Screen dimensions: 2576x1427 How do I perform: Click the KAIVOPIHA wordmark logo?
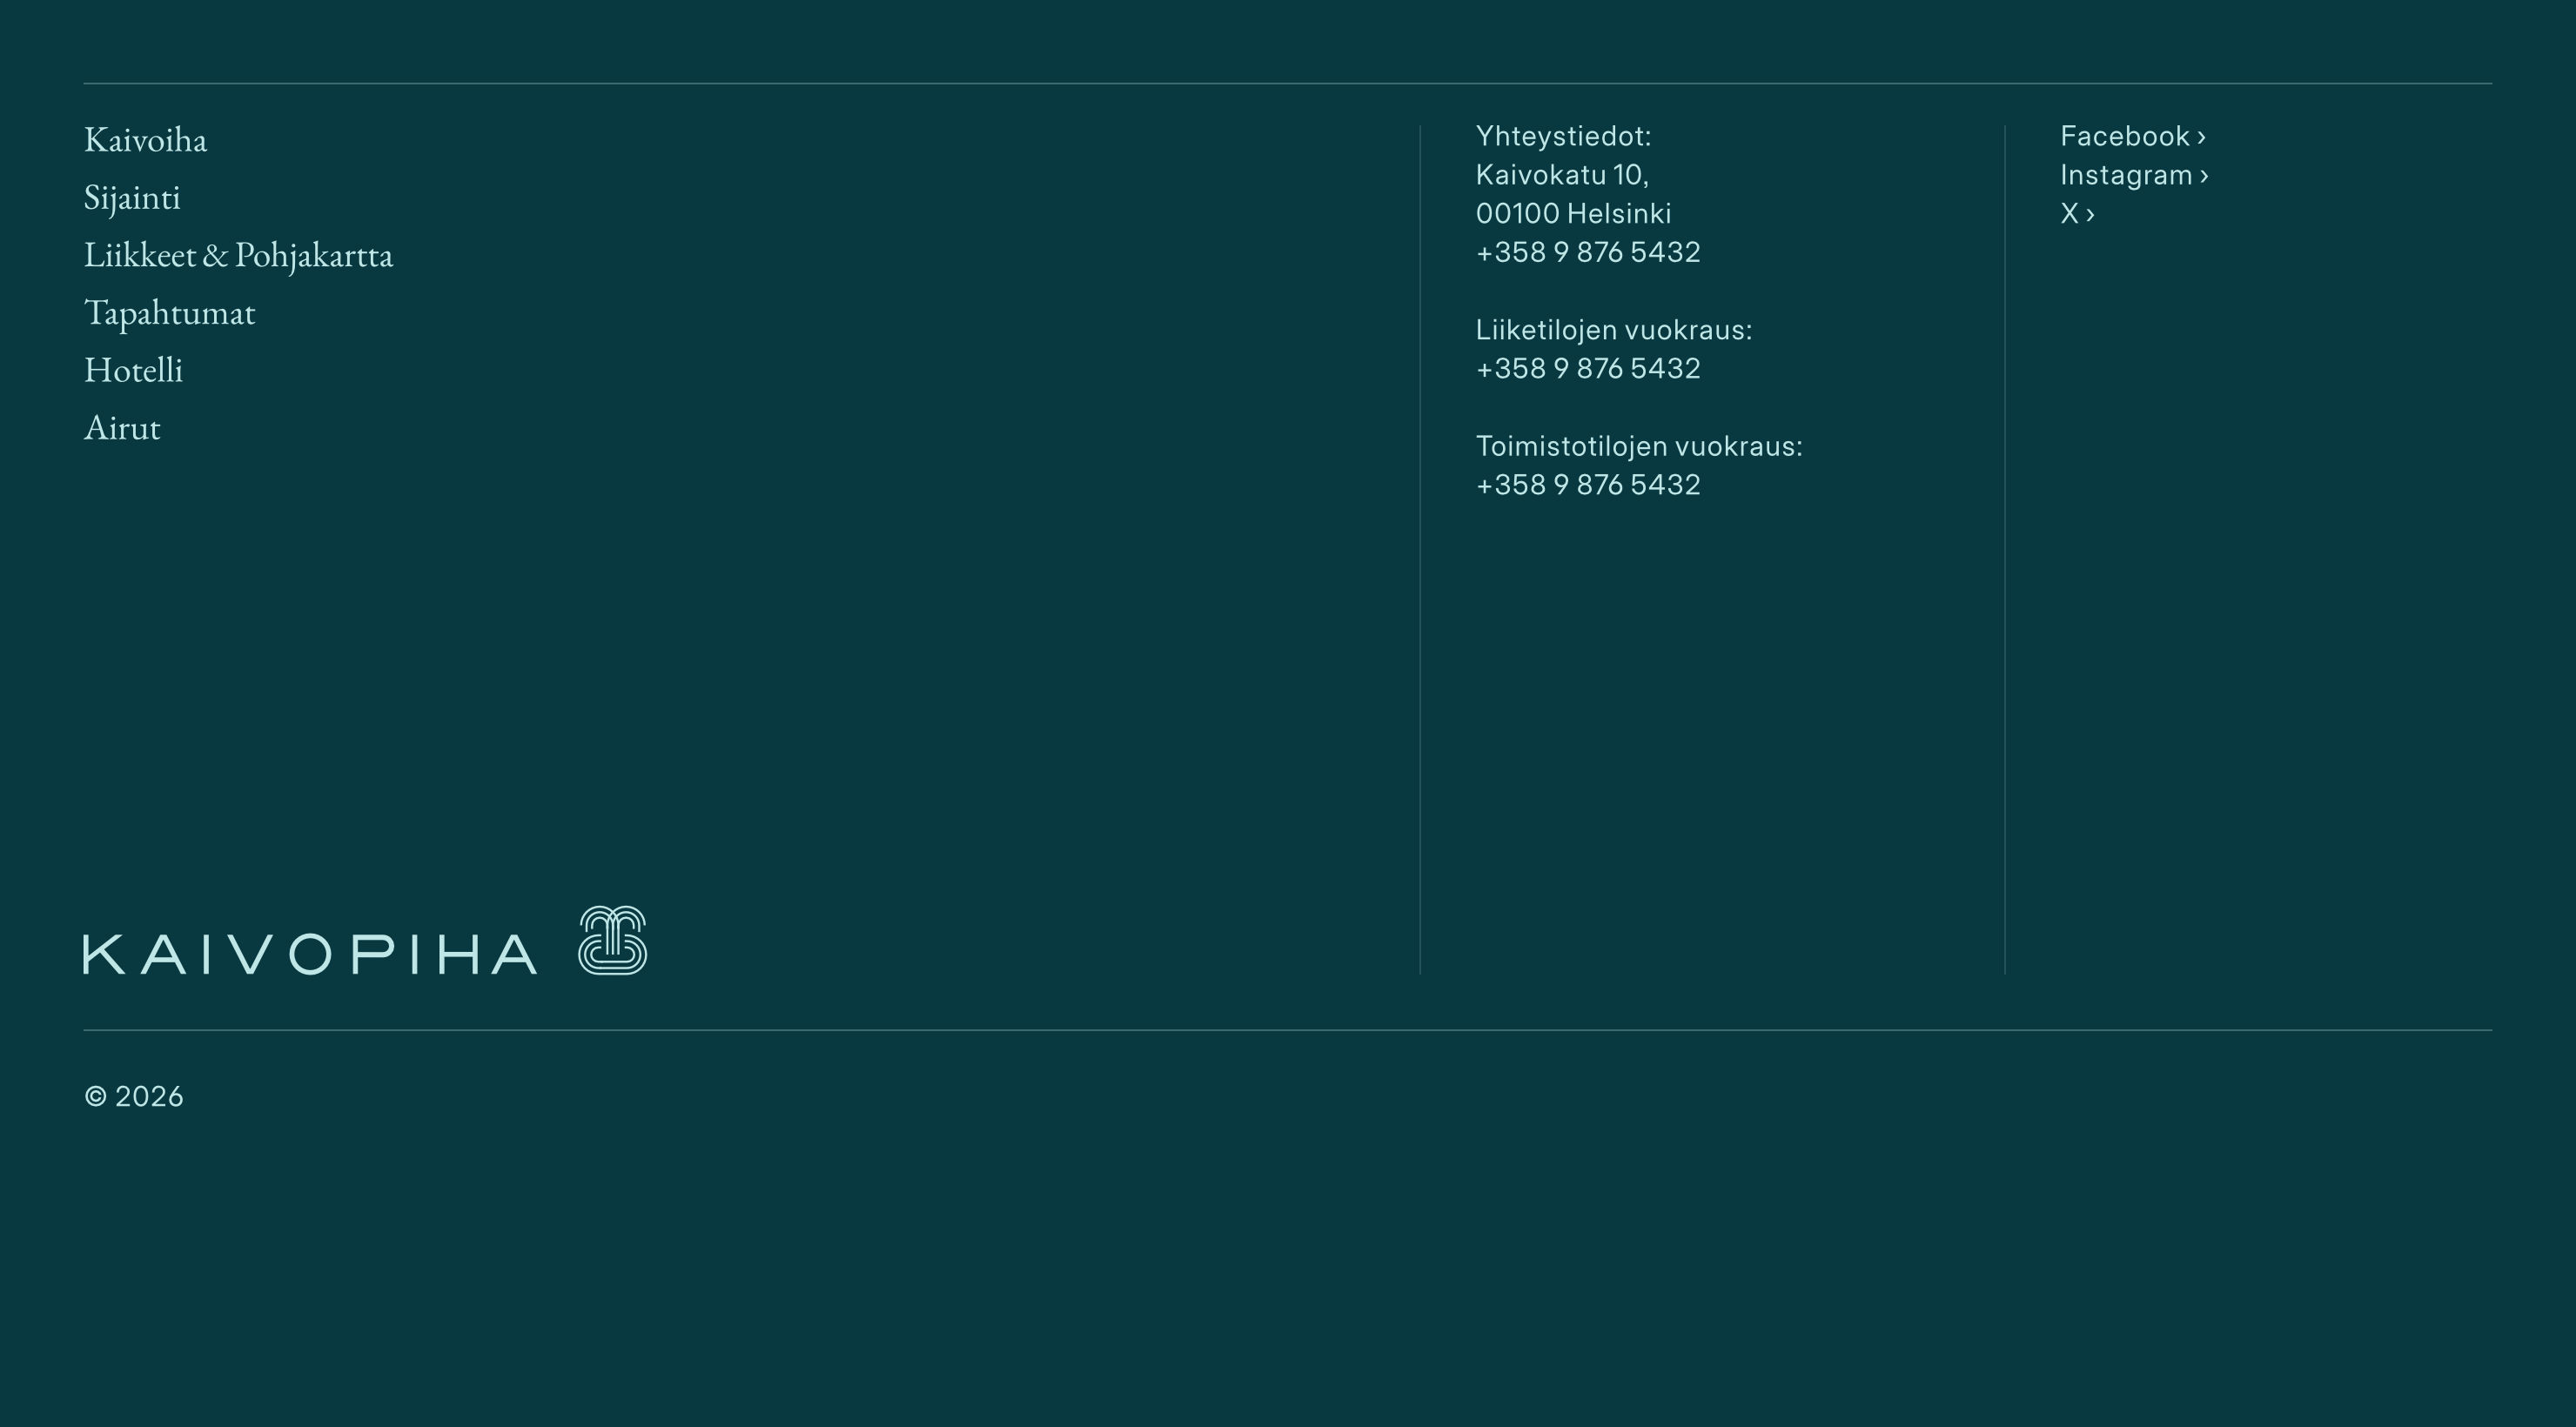click(310, 954)
